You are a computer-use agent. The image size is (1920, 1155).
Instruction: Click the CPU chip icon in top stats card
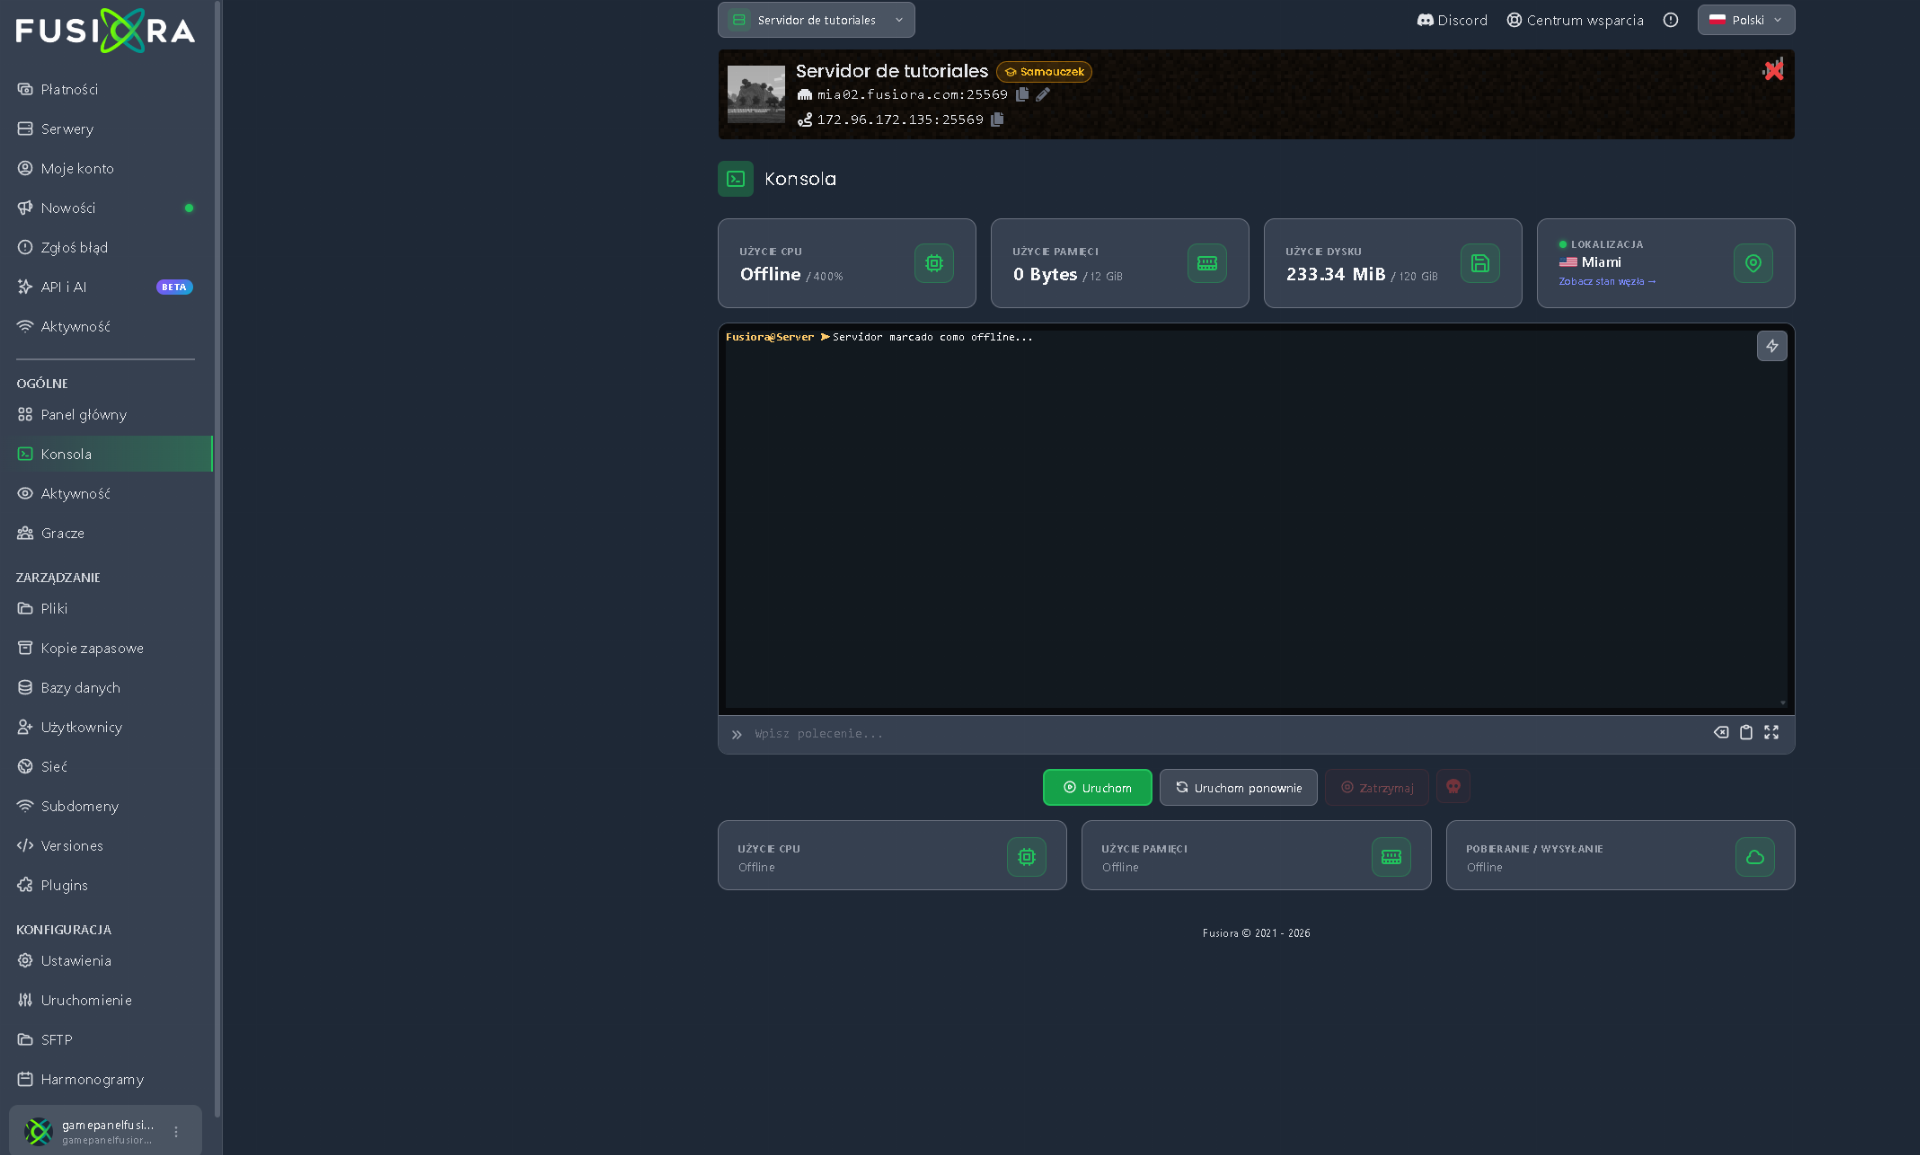[x=934, y=263]
